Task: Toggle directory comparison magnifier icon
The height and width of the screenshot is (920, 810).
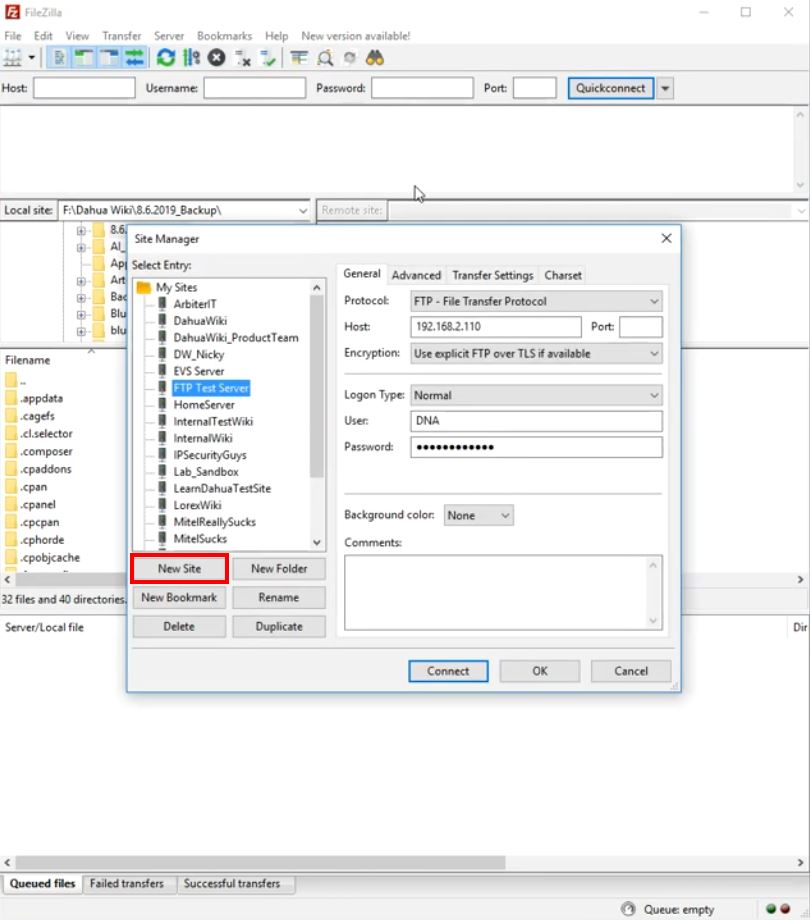Action: click(x=325, y=58)
